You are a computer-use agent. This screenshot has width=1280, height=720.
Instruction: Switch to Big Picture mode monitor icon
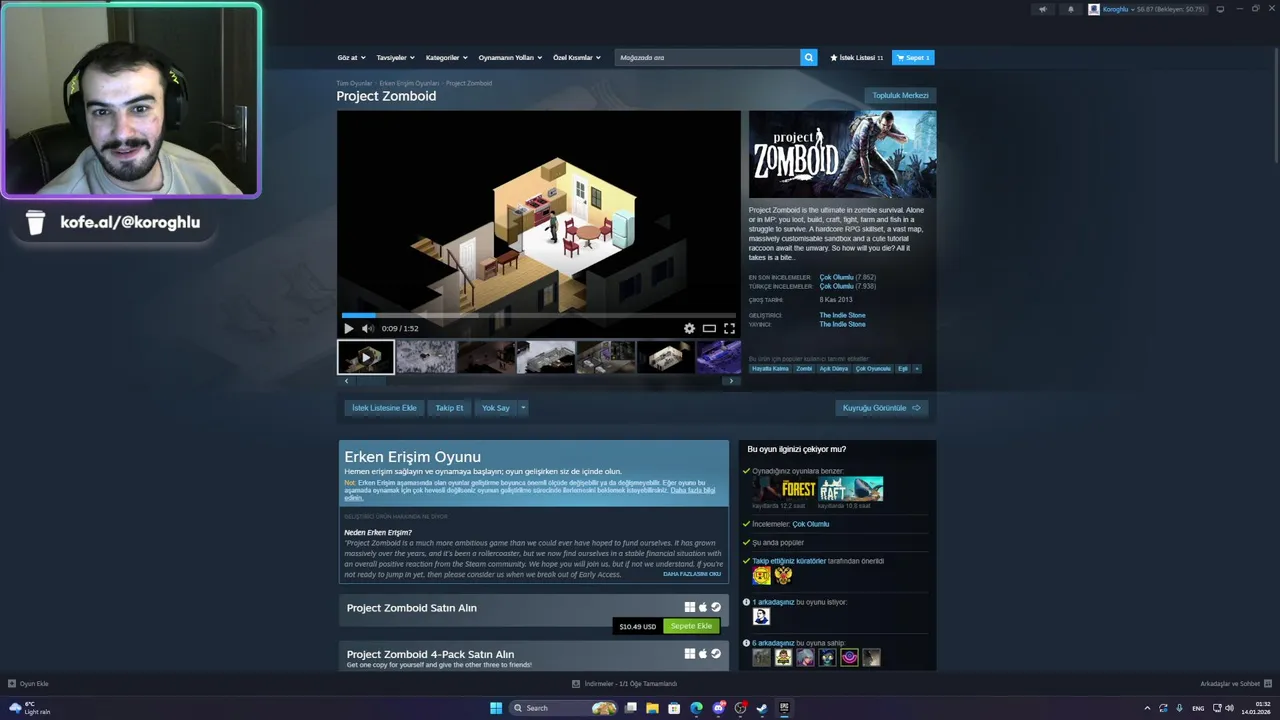point(1220,9)
